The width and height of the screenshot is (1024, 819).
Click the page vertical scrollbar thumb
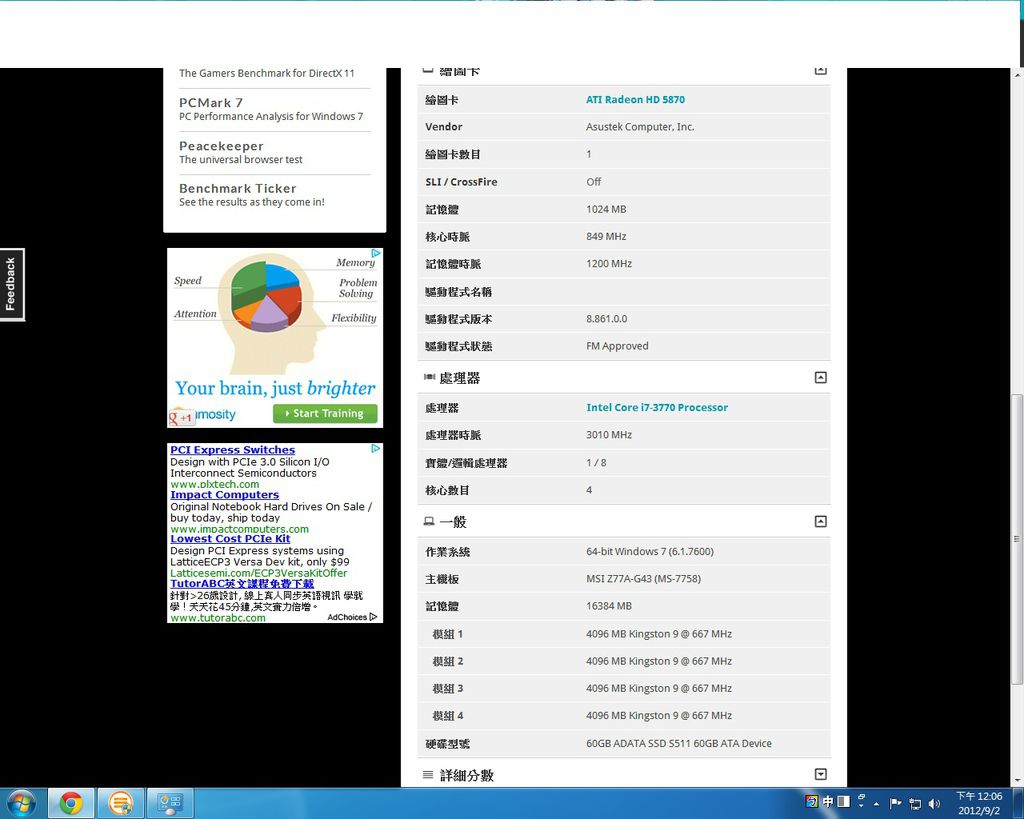tap(1017, 539)
